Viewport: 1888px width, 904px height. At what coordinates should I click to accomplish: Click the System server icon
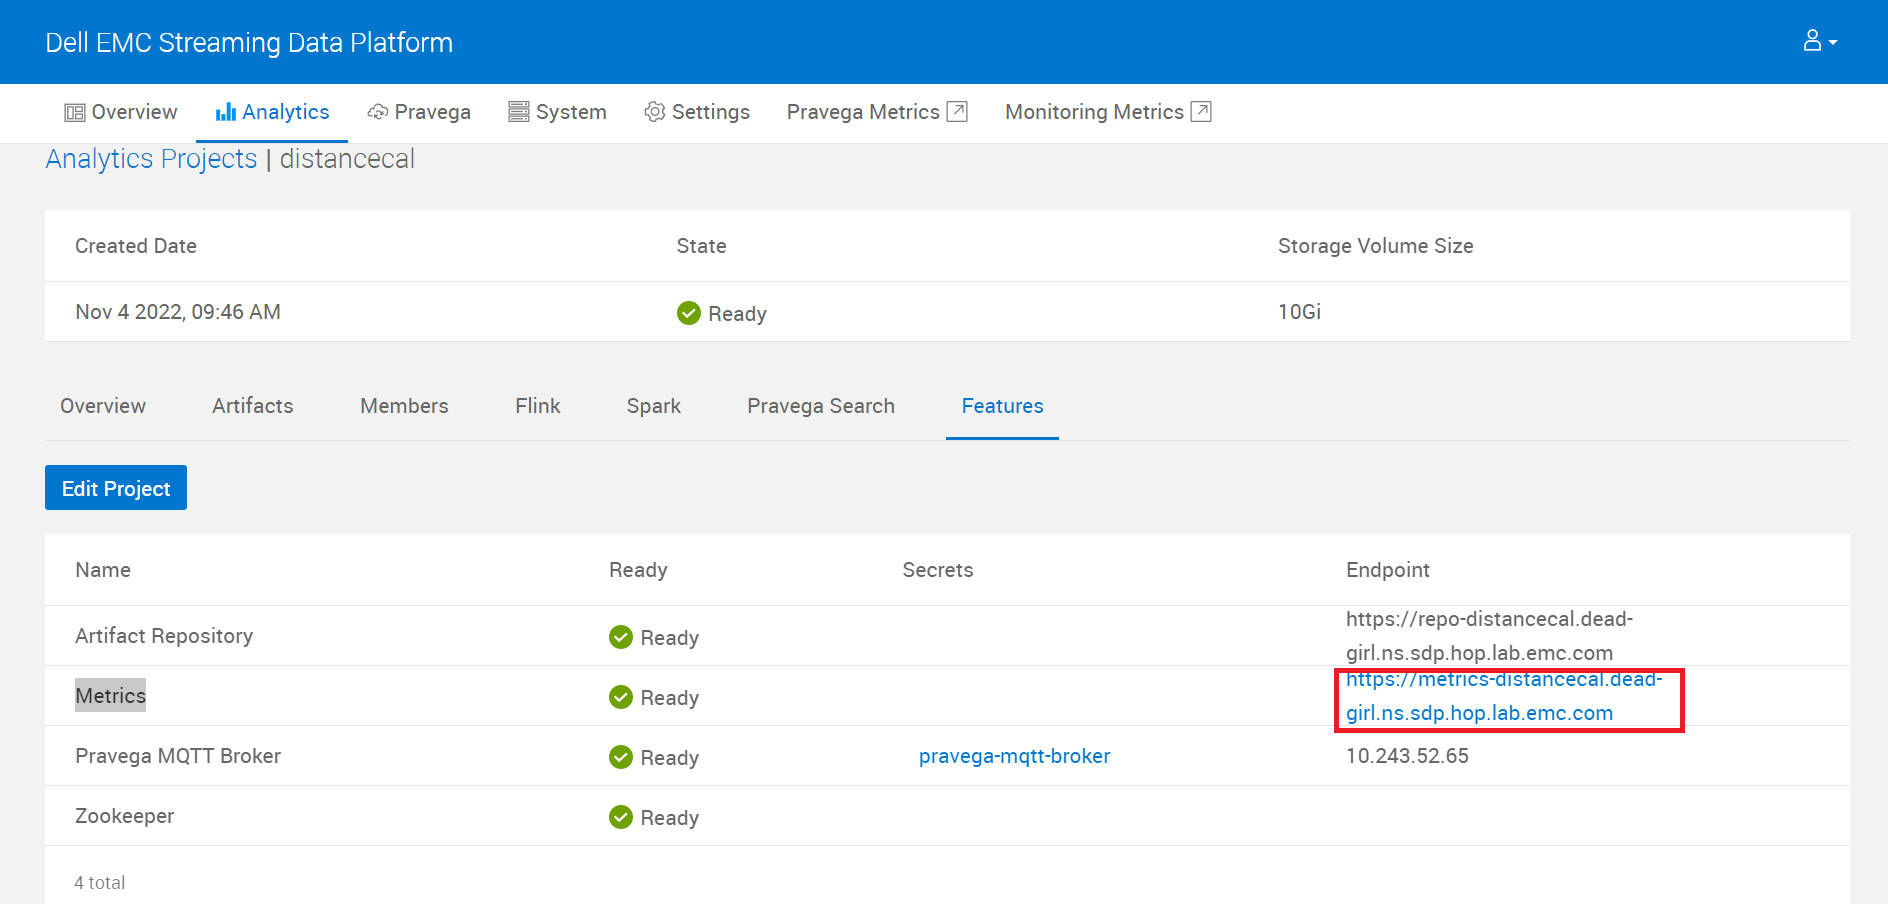[519, 112]
